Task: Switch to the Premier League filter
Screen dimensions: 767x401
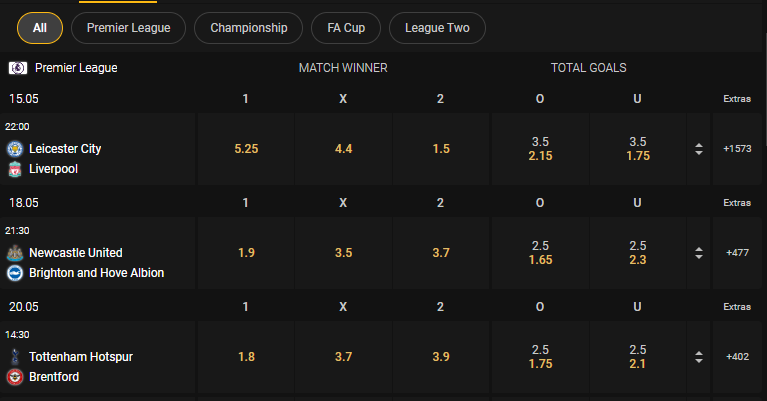Action: click(x=129, y=28)
